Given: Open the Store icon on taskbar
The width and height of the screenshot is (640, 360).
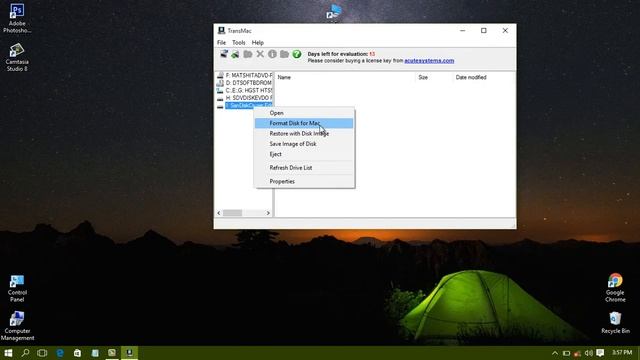Looking at the screenshot, I should coord(77,353).
